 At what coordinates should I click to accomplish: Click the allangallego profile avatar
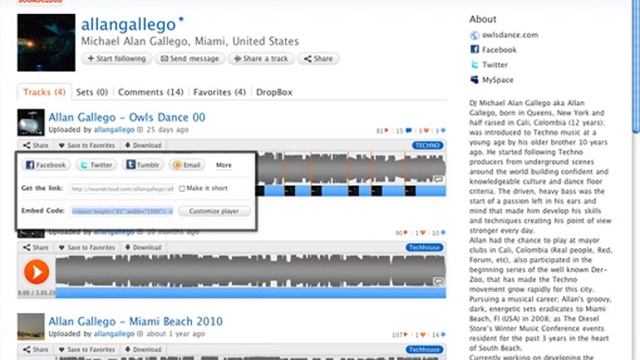[46, 42]
